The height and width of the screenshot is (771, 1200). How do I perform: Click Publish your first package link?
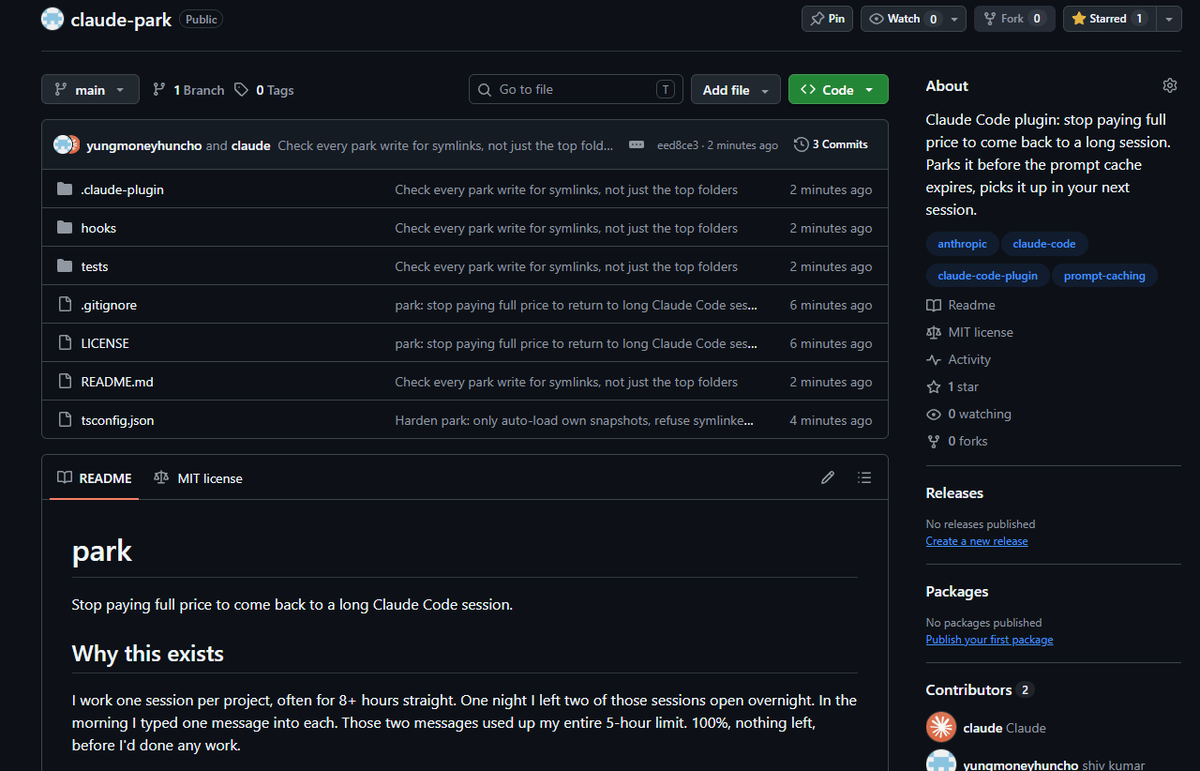point(989,640)
